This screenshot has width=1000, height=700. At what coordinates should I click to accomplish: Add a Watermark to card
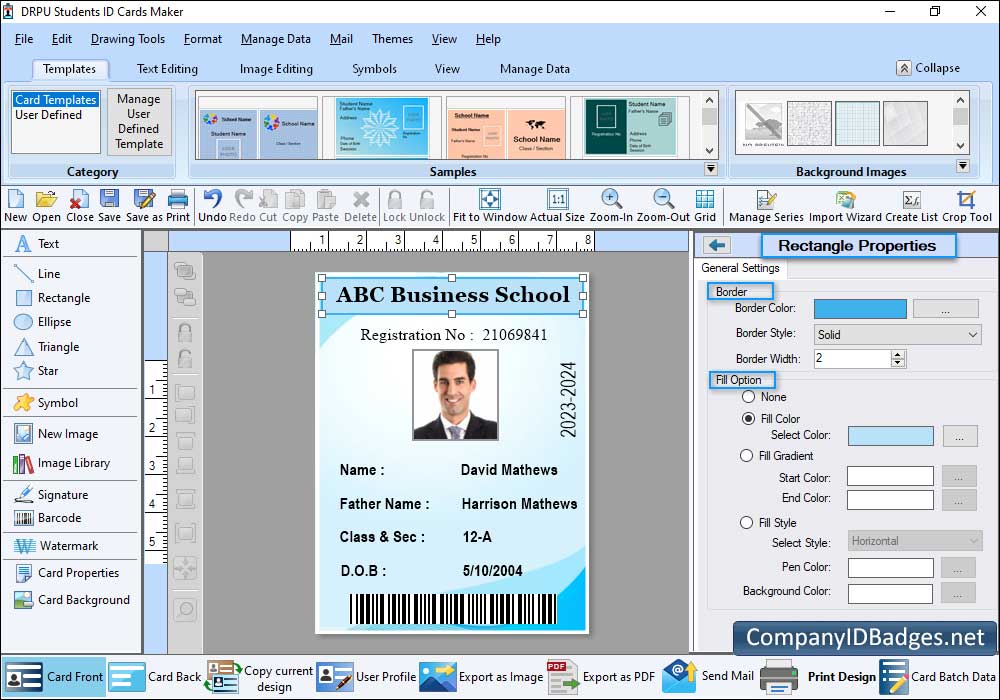pos(56,546)
